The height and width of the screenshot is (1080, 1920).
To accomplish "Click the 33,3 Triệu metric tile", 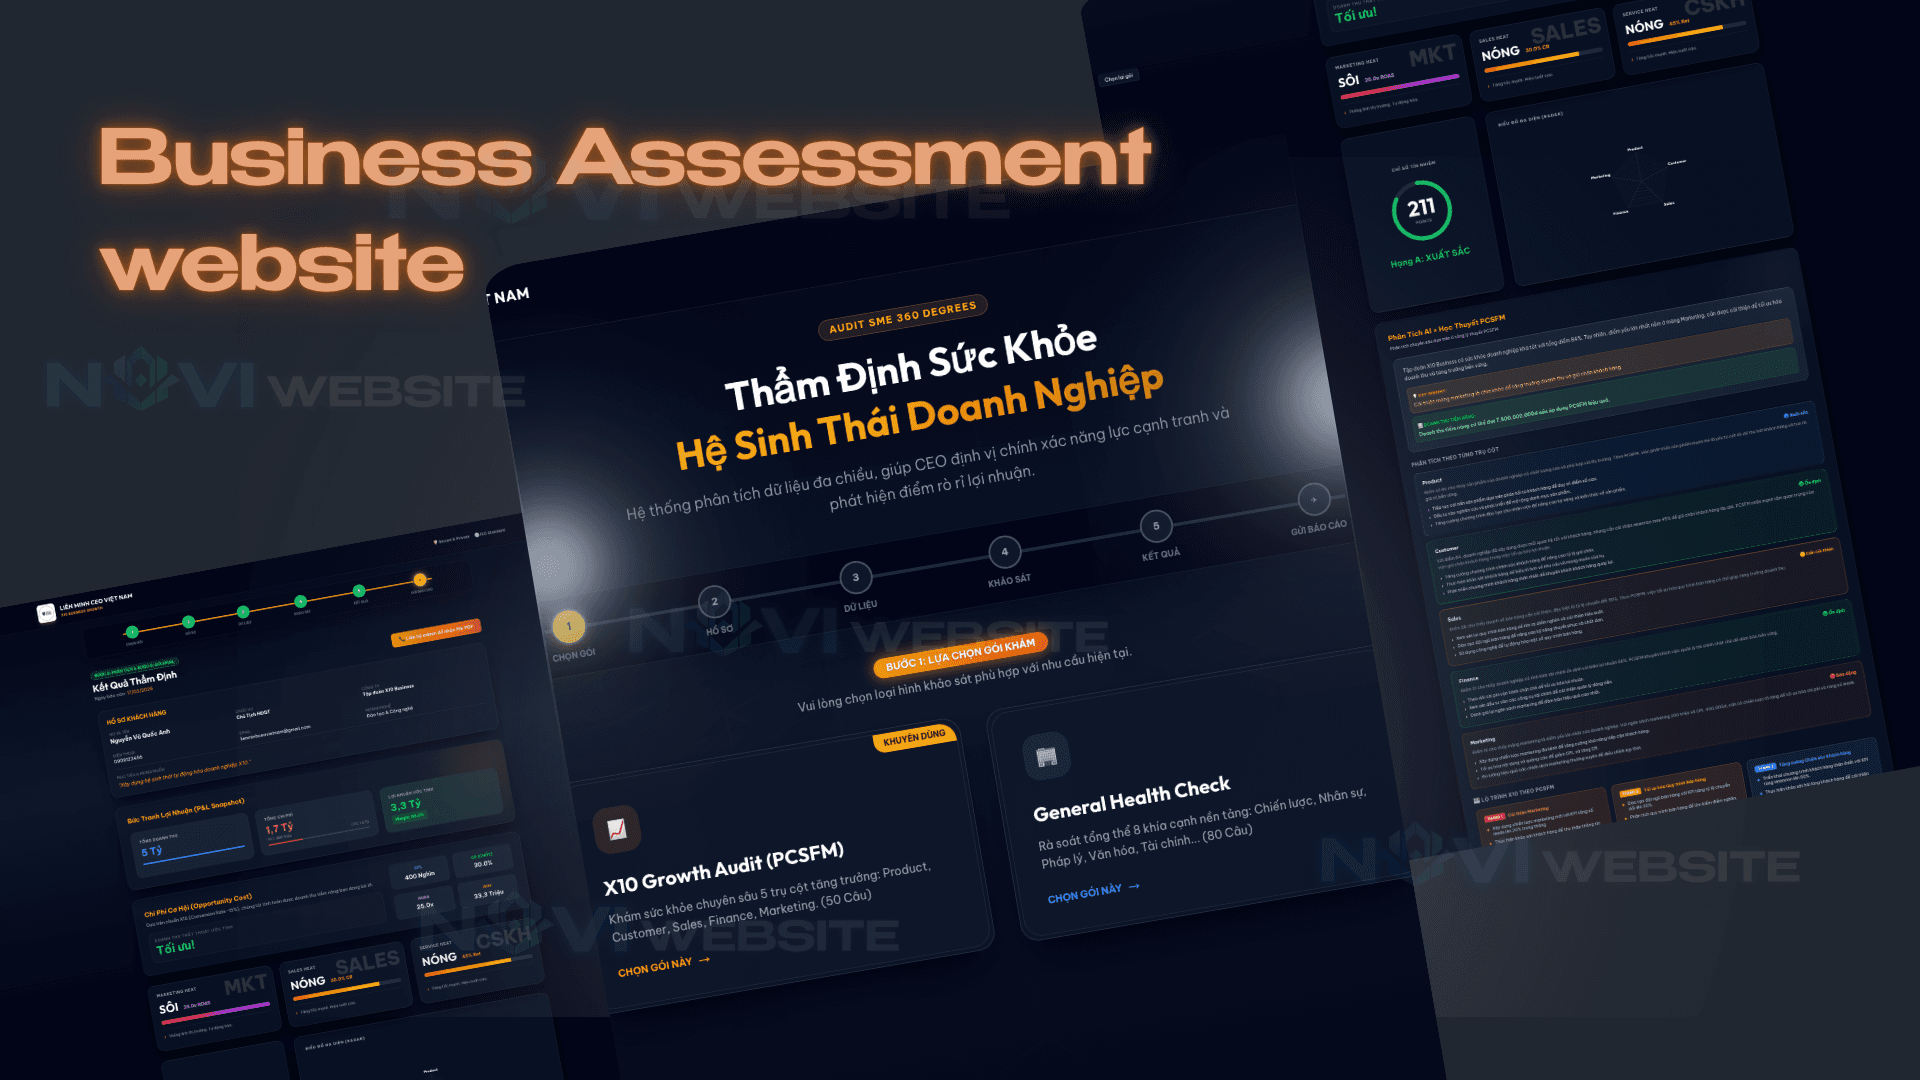I will pyautogui.click(x=489, y=892).
